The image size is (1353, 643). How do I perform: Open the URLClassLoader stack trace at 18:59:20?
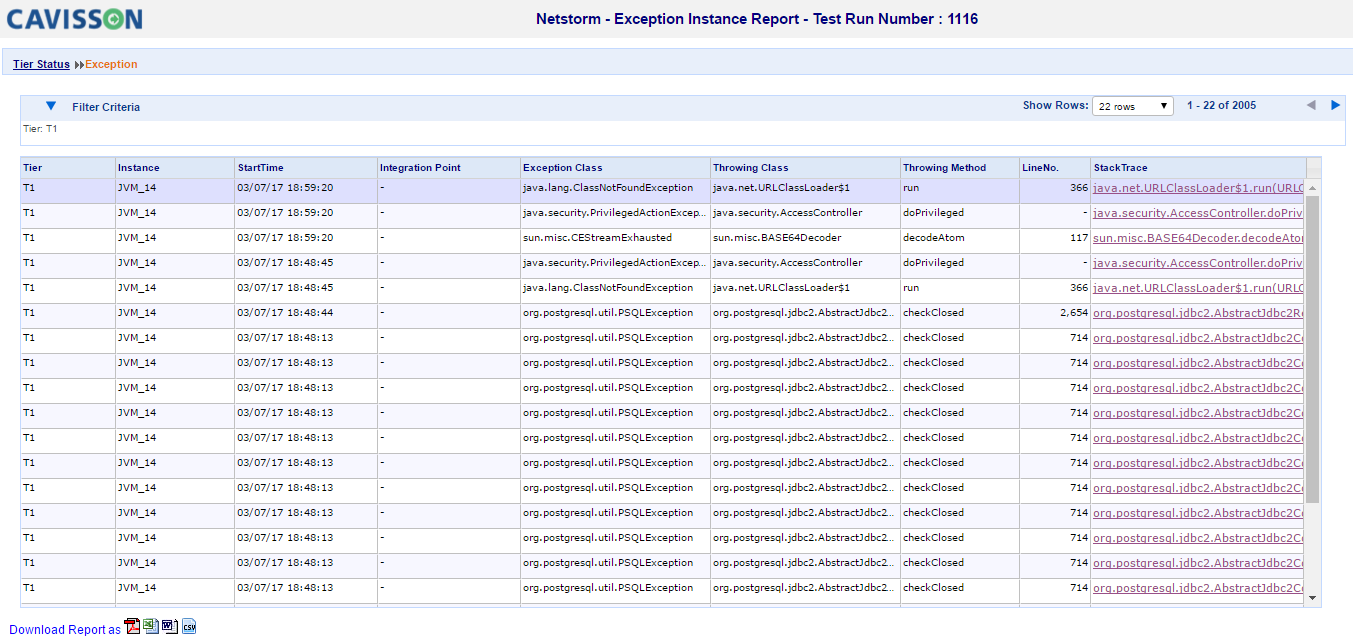pyautogui.click(x=1198, y=188)
